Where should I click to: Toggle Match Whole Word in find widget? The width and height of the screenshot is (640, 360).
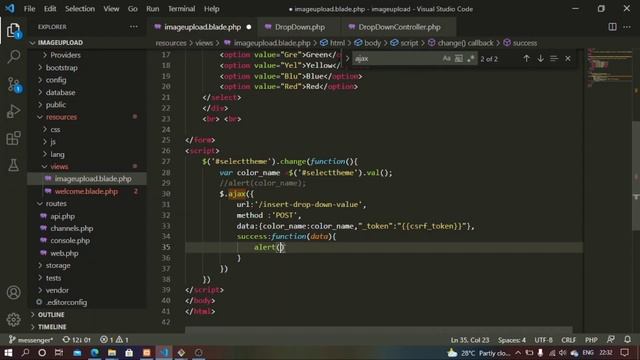[459, 58]
